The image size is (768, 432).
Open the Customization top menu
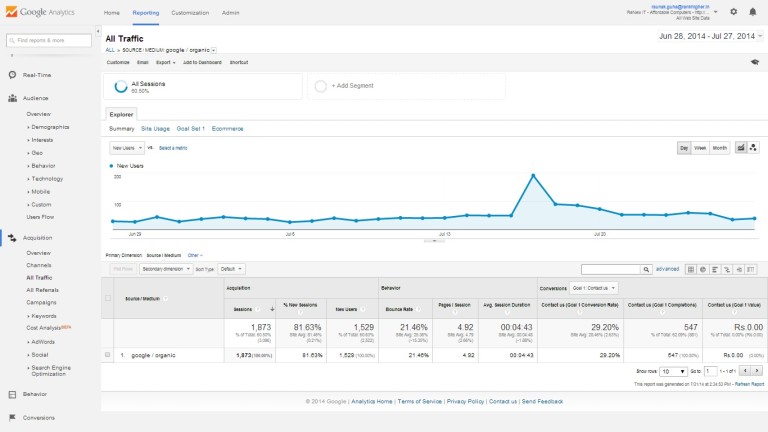point(190,13)
